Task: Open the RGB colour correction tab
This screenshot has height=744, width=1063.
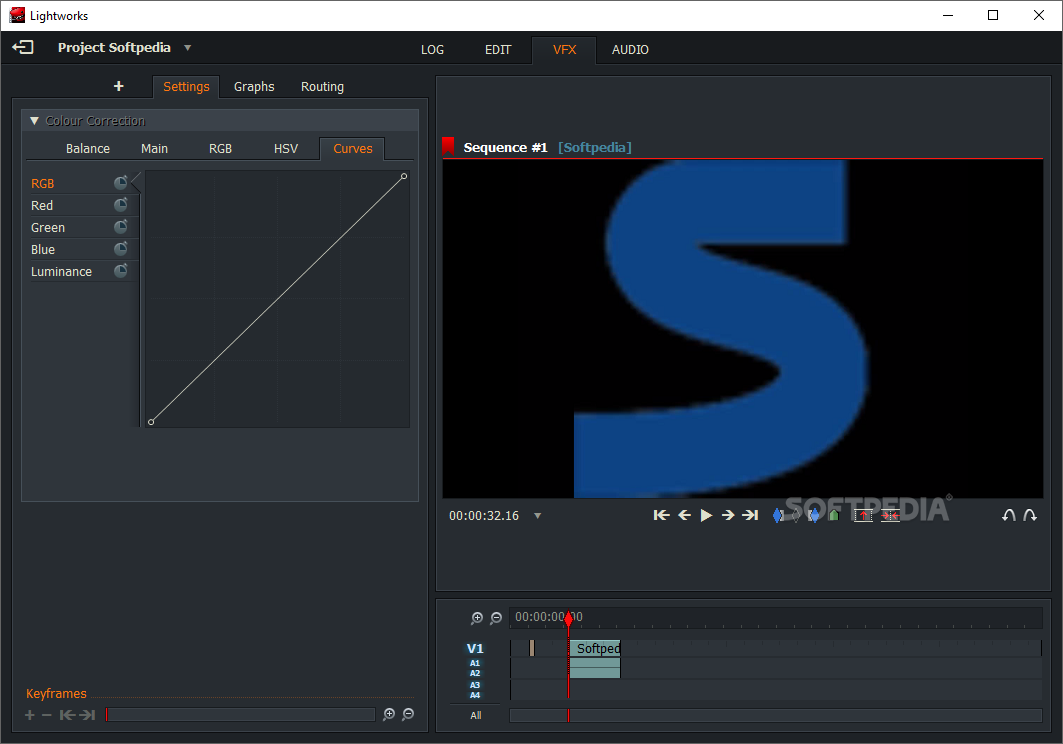Action: [220, 149]
